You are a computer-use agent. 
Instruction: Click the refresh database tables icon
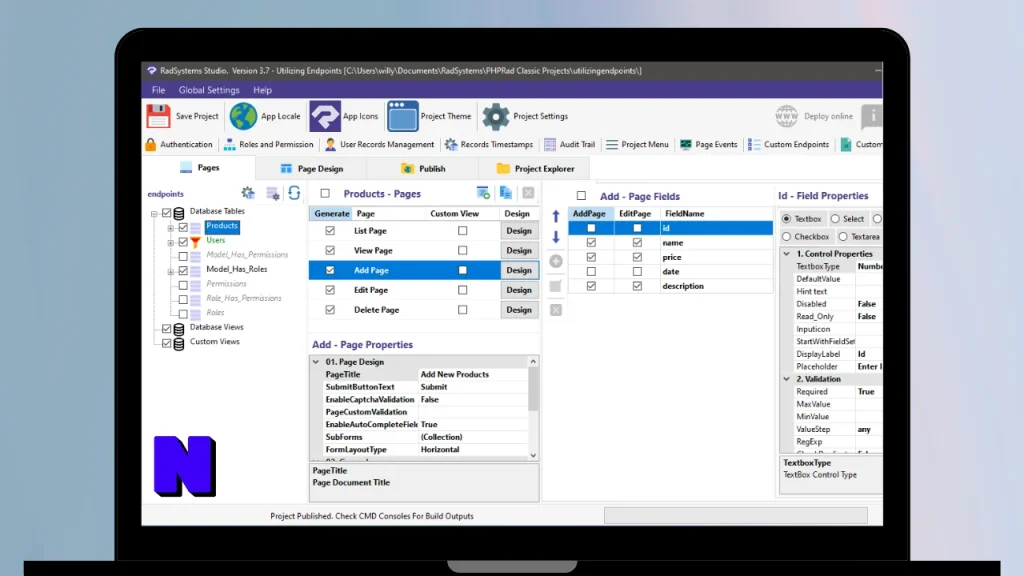(x=294, y=193)
